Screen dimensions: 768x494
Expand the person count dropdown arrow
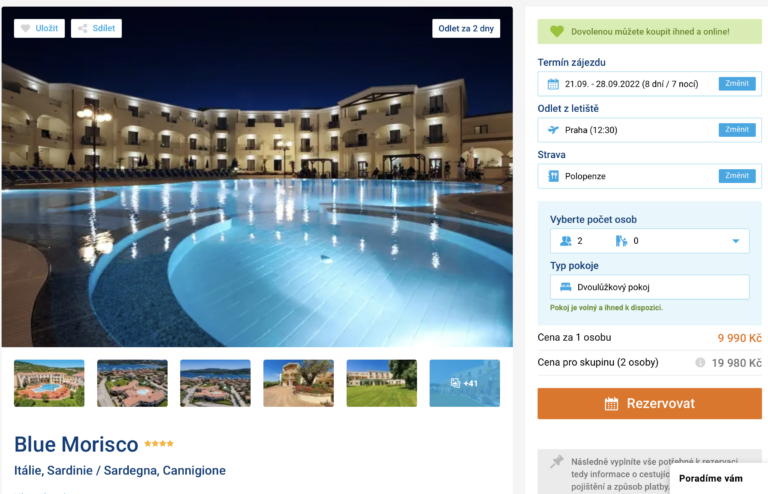click(x=735, y=241)
